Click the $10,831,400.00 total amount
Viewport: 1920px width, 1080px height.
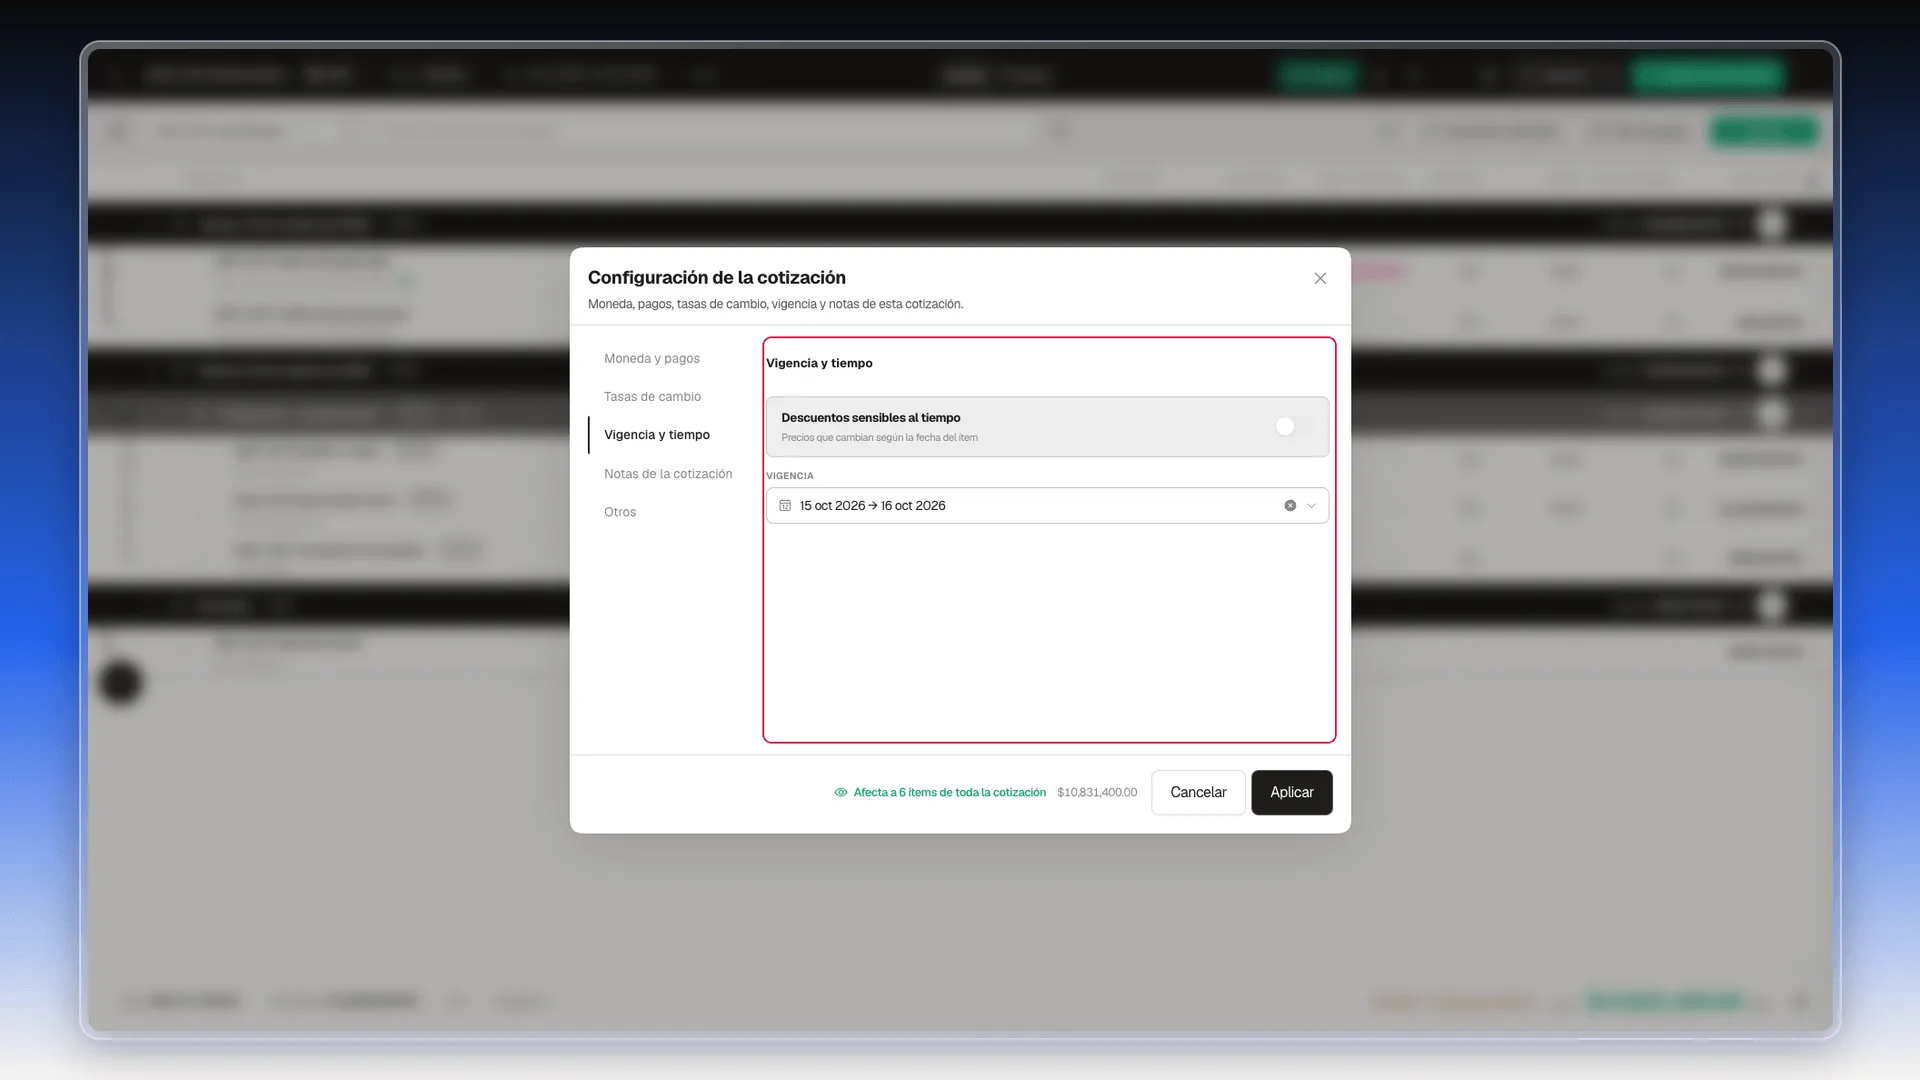click(x=1097, y=792)
